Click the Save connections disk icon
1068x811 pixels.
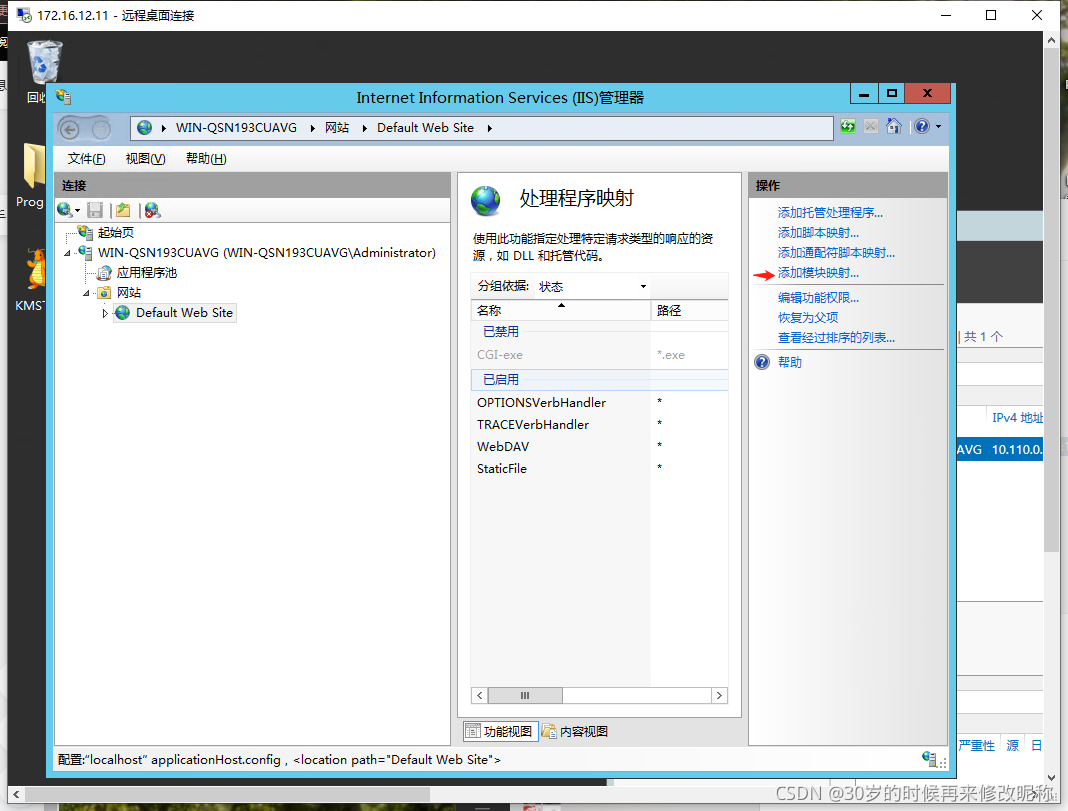95,210
